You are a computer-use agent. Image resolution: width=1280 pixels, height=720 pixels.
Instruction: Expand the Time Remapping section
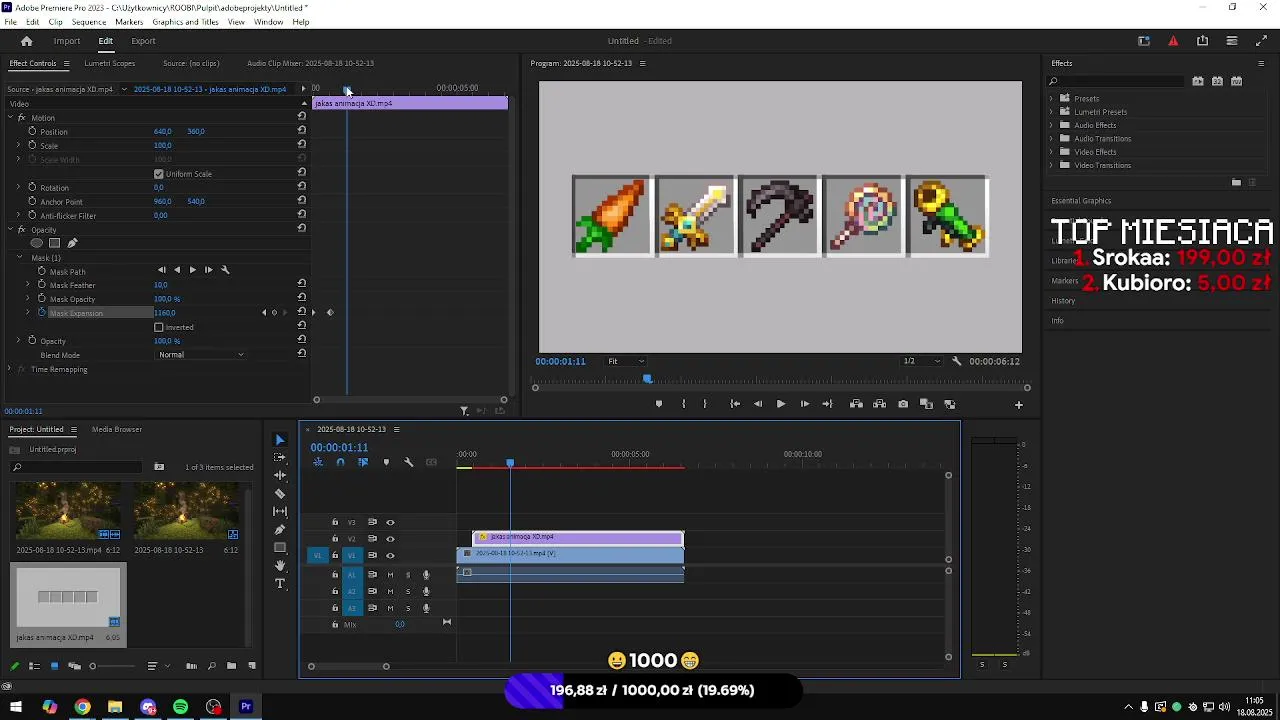point(10,369)
